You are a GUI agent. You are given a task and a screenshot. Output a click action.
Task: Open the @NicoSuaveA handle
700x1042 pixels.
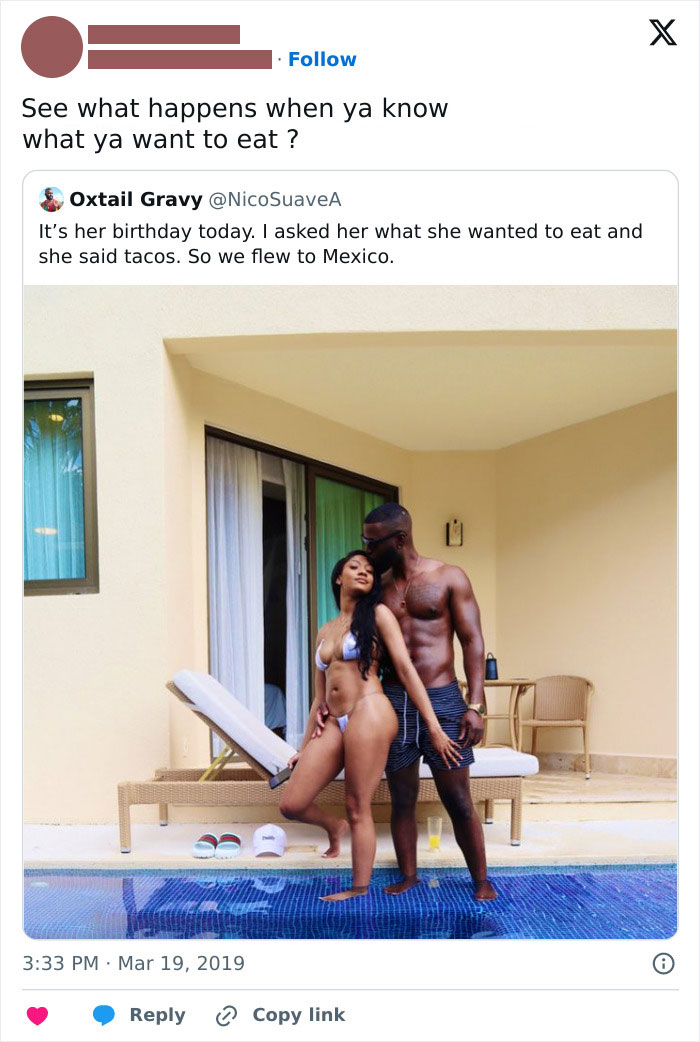tap(275, 199)
